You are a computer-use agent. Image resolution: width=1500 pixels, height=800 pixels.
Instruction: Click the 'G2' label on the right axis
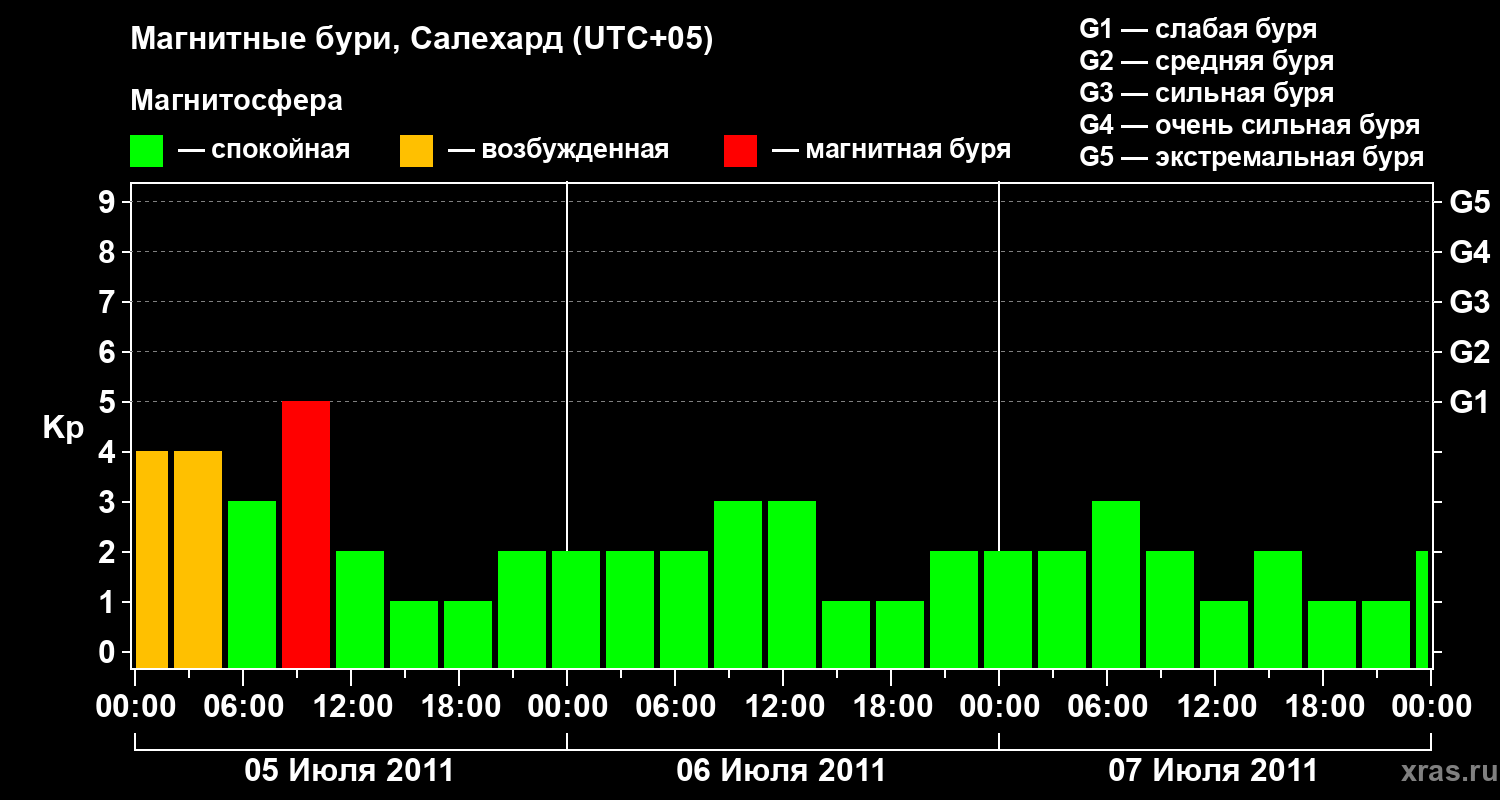coord(1470,352)
